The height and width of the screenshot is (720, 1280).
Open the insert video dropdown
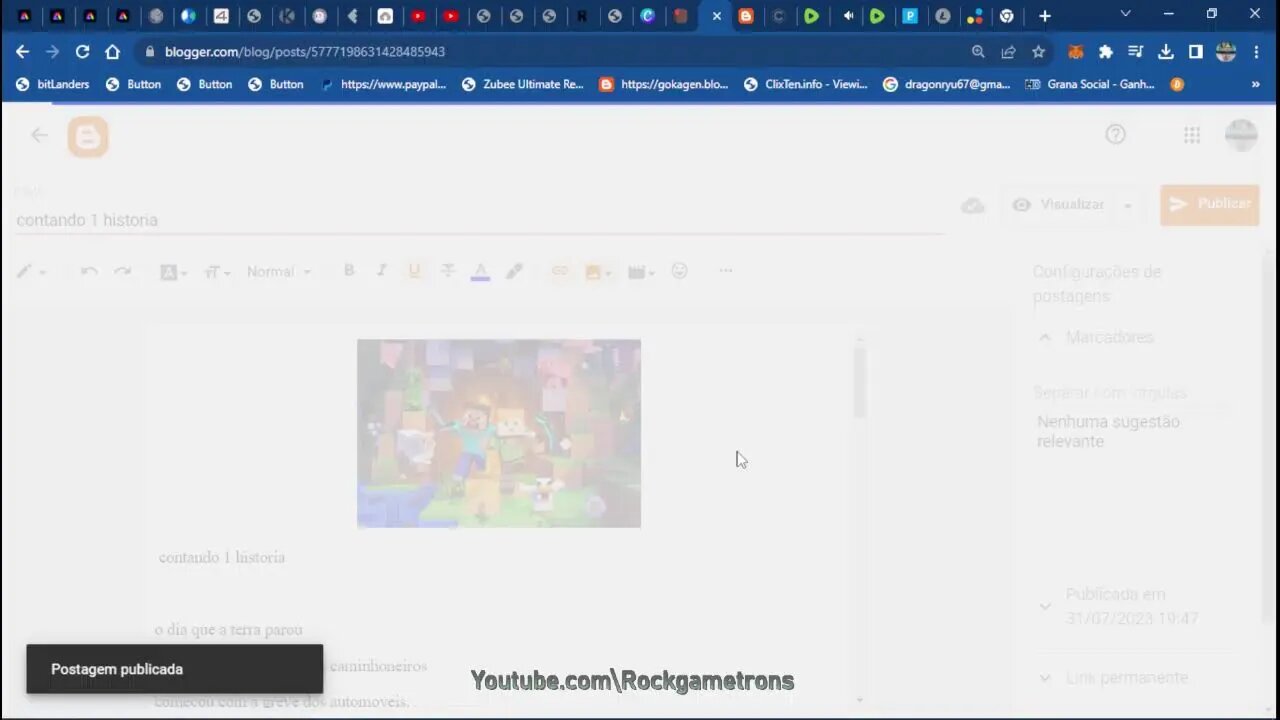pyautogui.click(x=641, y=272)
